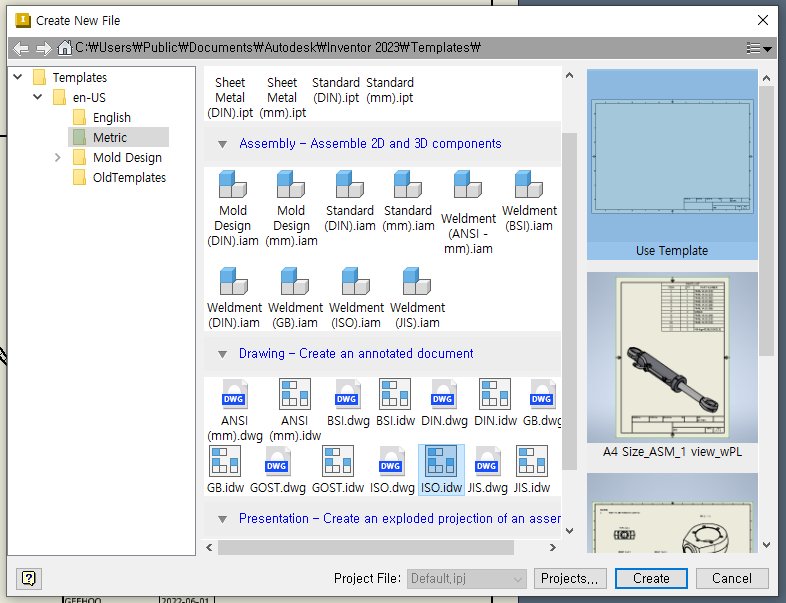Pick JIS.idw drawing template

(531, 470)
